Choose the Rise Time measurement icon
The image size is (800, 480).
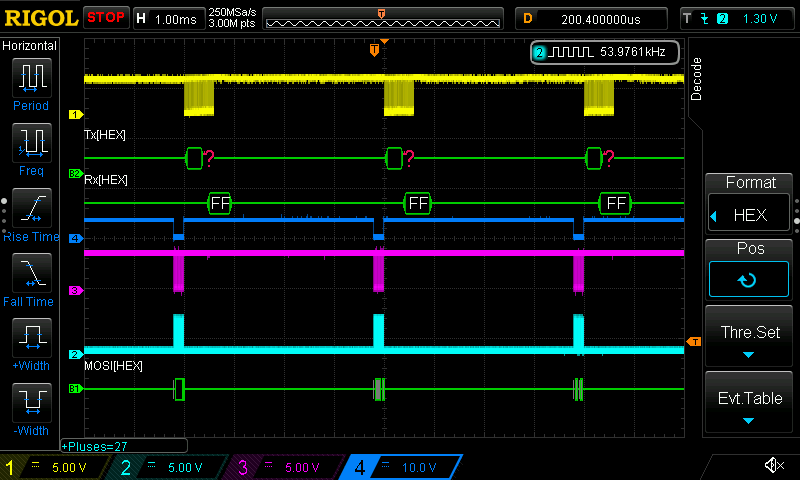[30, 207]
